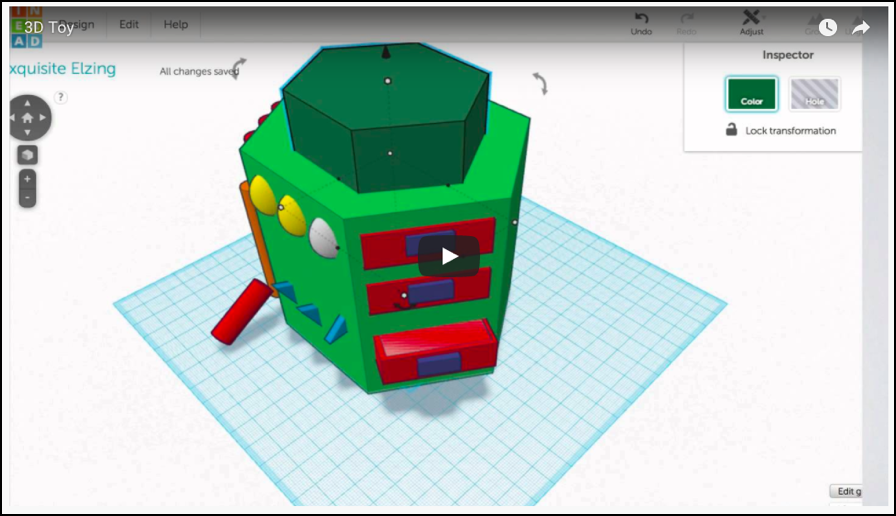Open the Design menu

(x=77, y=25)
